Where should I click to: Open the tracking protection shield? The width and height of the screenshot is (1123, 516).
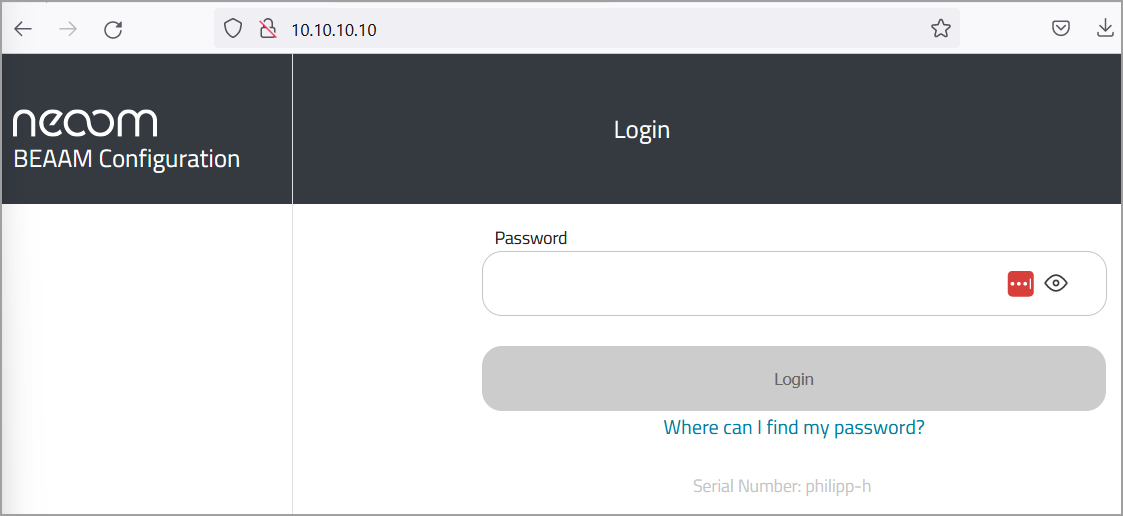tap(233, 29)
